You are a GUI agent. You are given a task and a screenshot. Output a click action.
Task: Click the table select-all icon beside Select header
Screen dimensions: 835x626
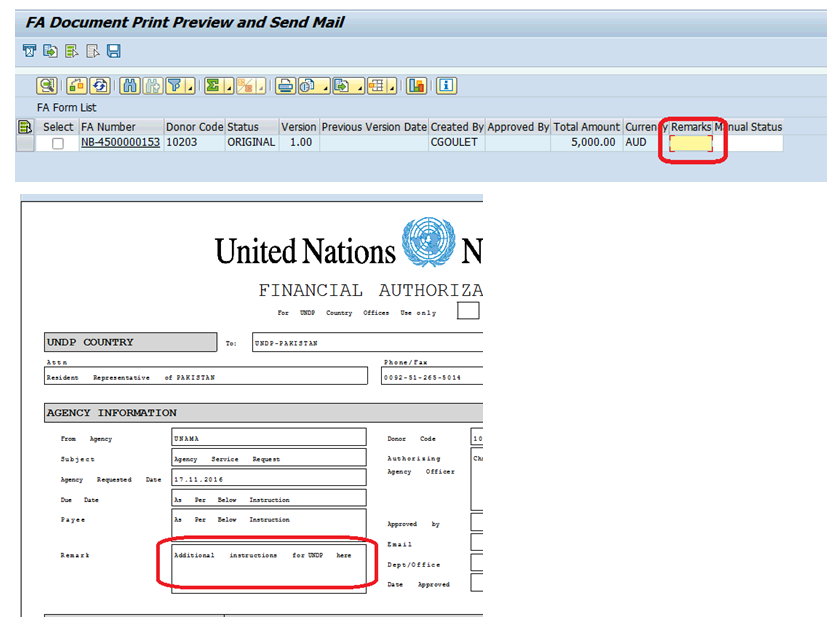pos(25,127)
